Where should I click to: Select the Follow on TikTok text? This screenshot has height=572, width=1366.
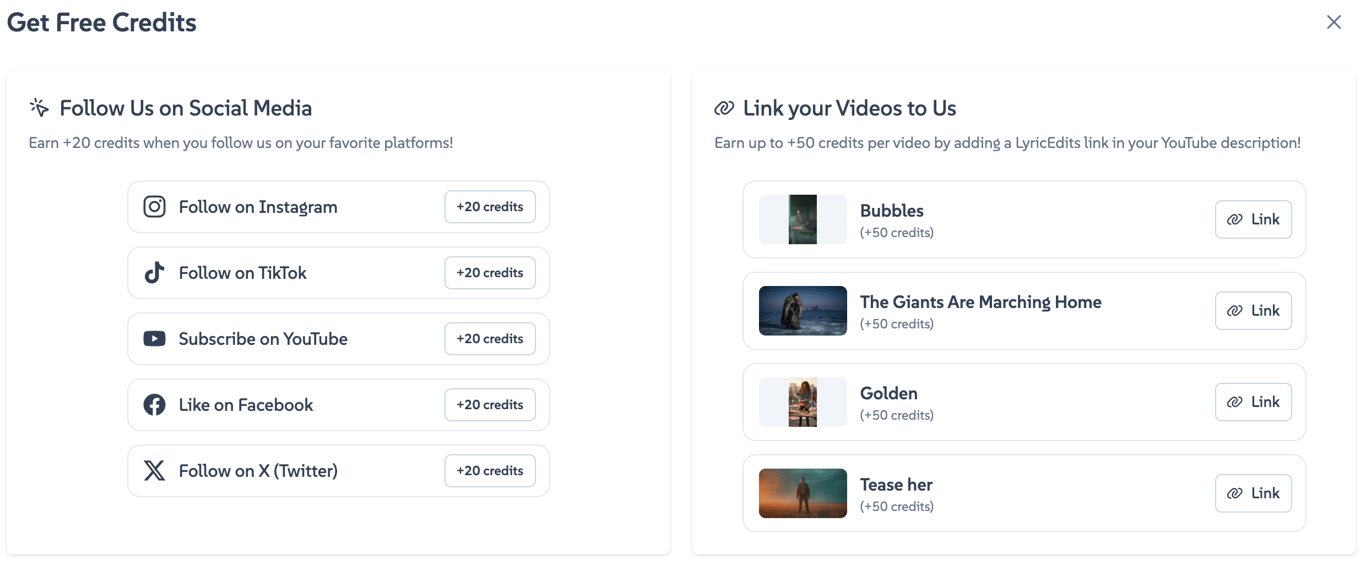243,273
